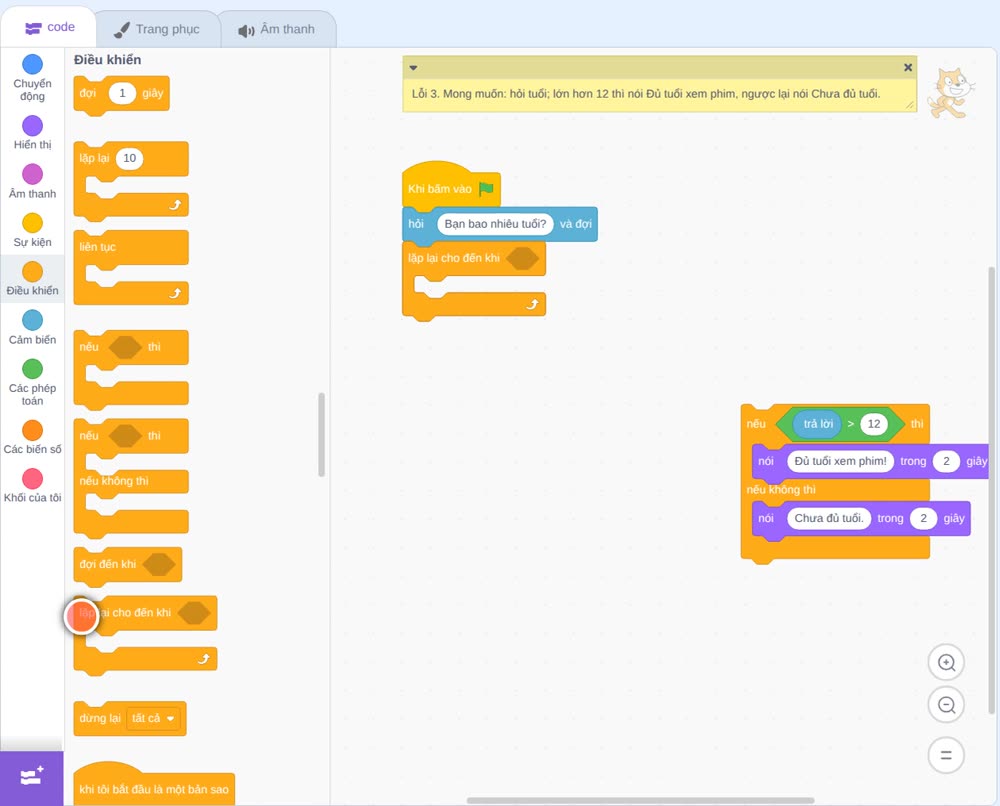Switch to the Âm thanh tab
Viewport: 1000px width, 806px height.
[x=277, y=29]
